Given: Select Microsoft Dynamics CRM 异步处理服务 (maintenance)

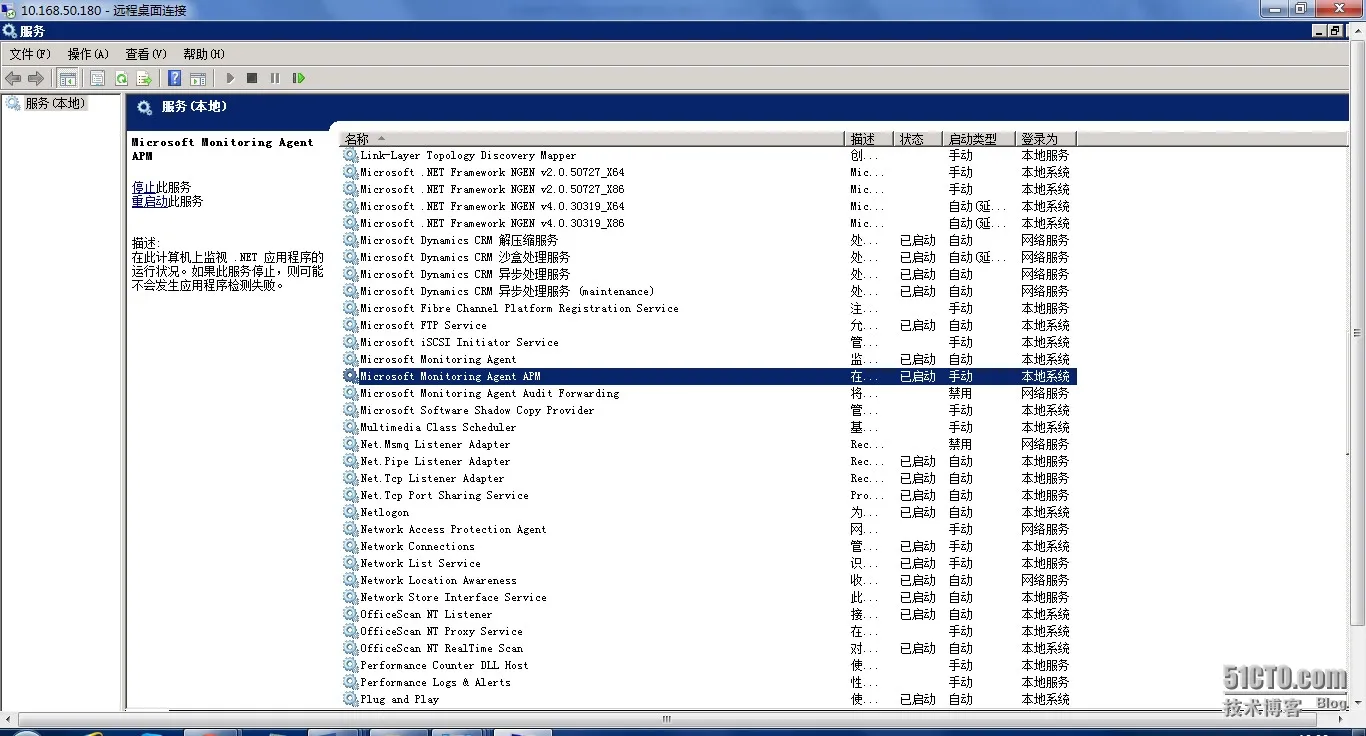Looking at the screenshot, I should click(709, 291).
